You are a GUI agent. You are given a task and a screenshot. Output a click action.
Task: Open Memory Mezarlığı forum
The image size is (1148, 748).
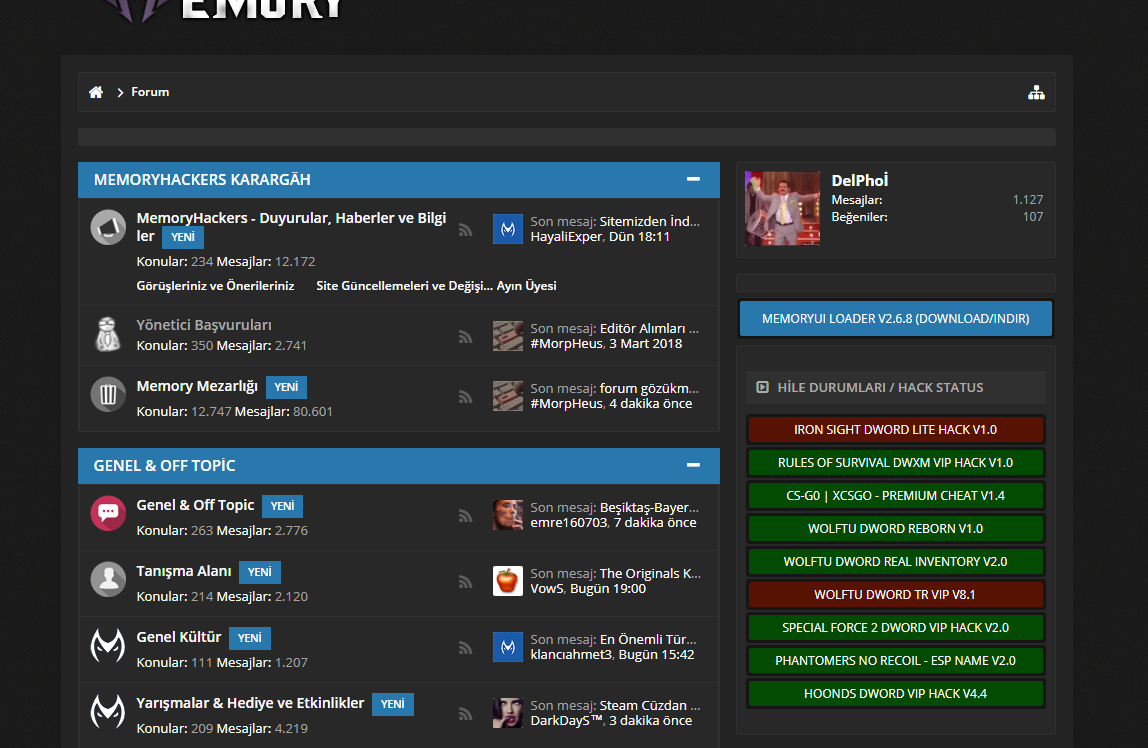197,386
